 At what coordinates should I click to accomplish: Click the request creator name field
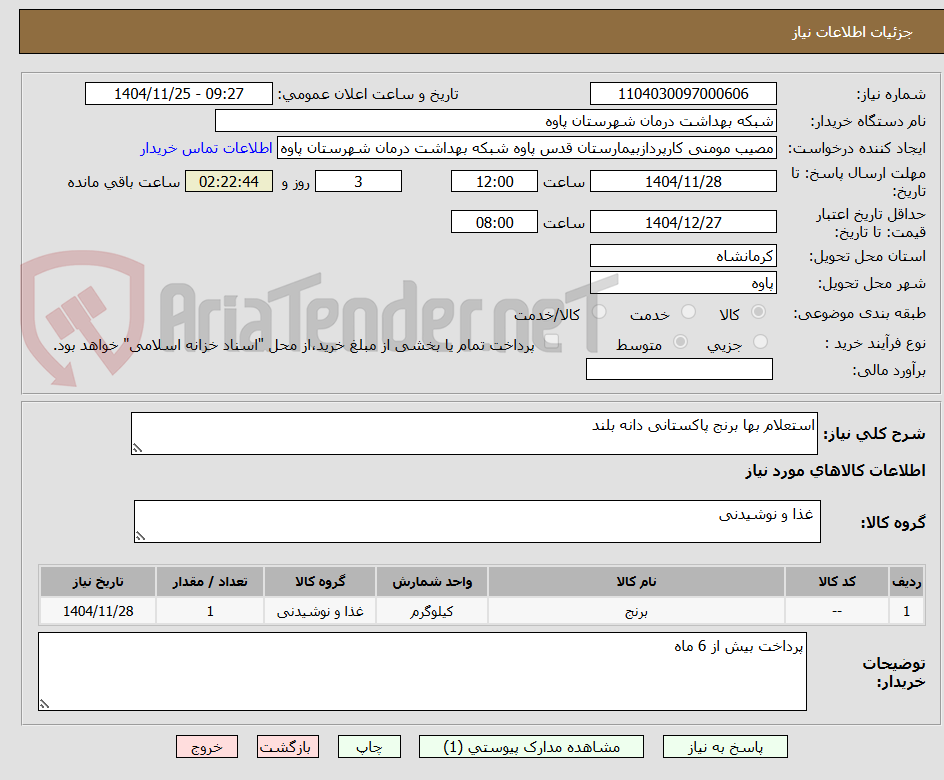pyautogui.click(x=527, y=148)
